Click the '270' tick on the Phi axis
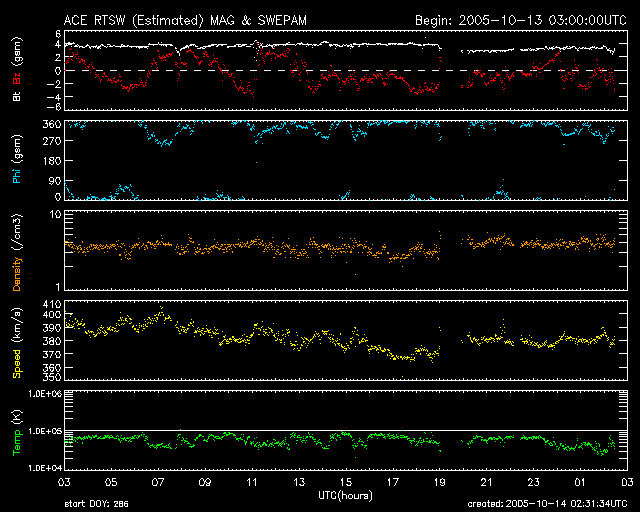Screen dimensions: 640x512 pos(52,141)
